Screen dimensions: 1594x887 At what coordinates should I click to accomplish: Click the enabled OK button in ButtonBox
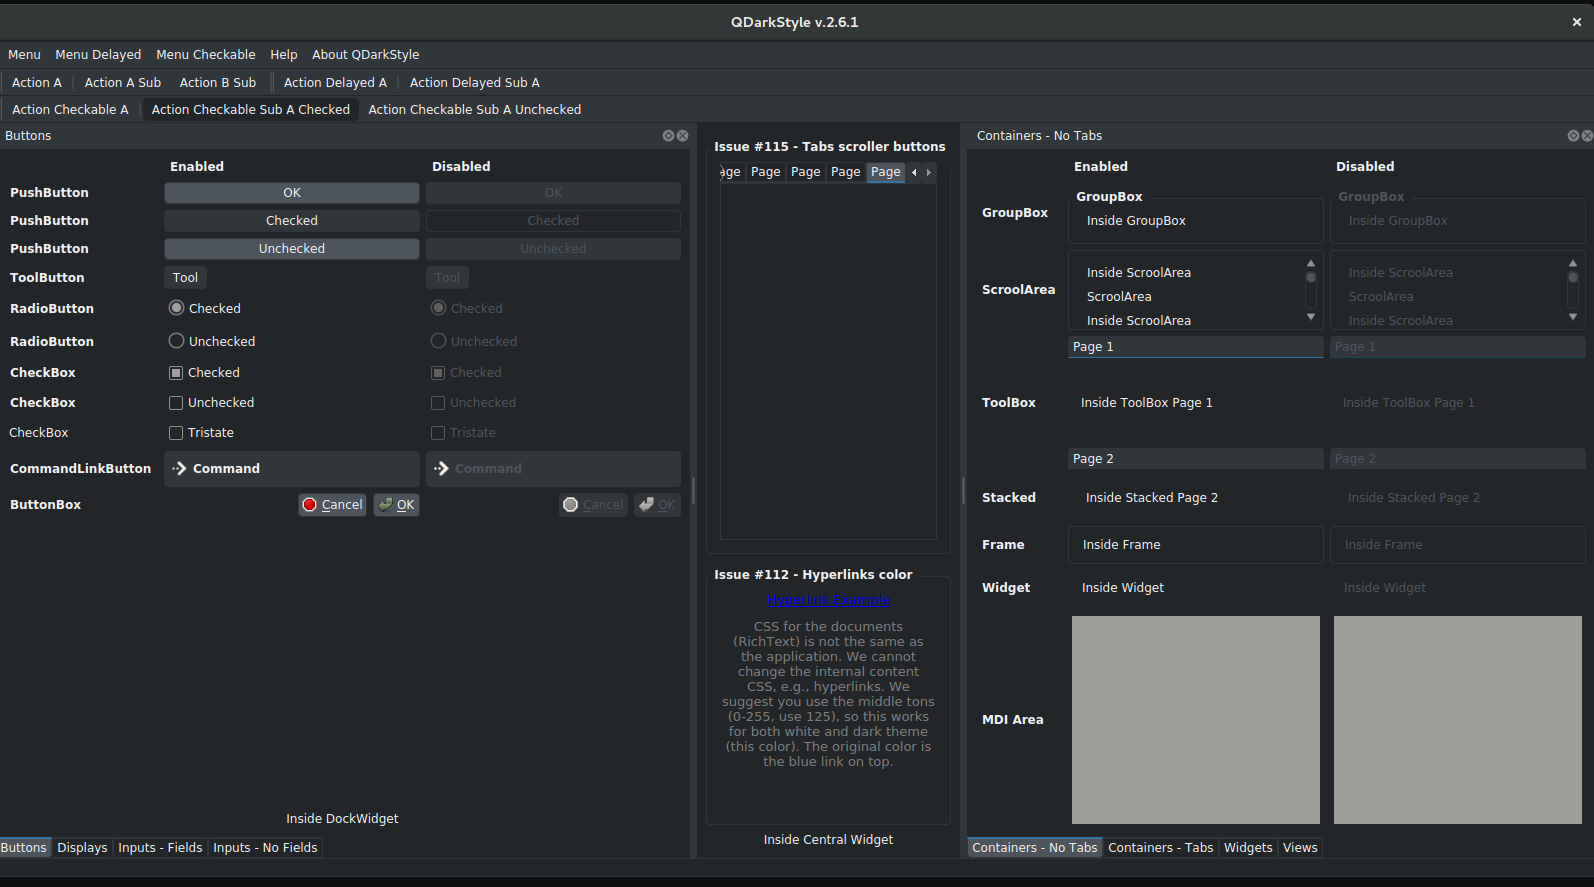[x=396, y=505]
